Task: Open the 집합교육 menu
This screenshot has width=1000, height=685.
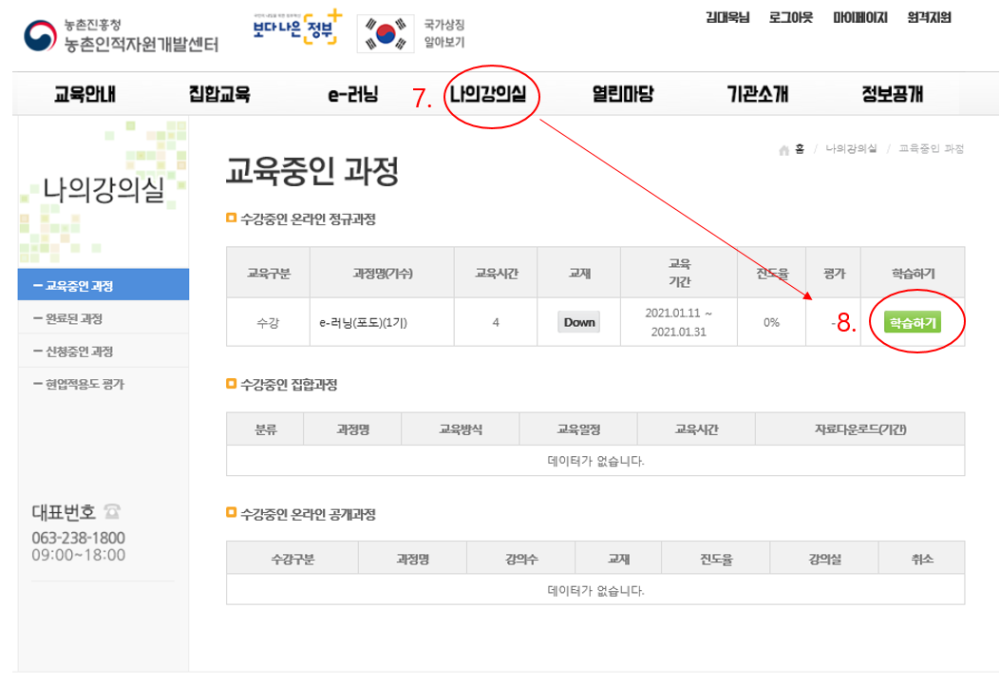Action: point(219,95)
